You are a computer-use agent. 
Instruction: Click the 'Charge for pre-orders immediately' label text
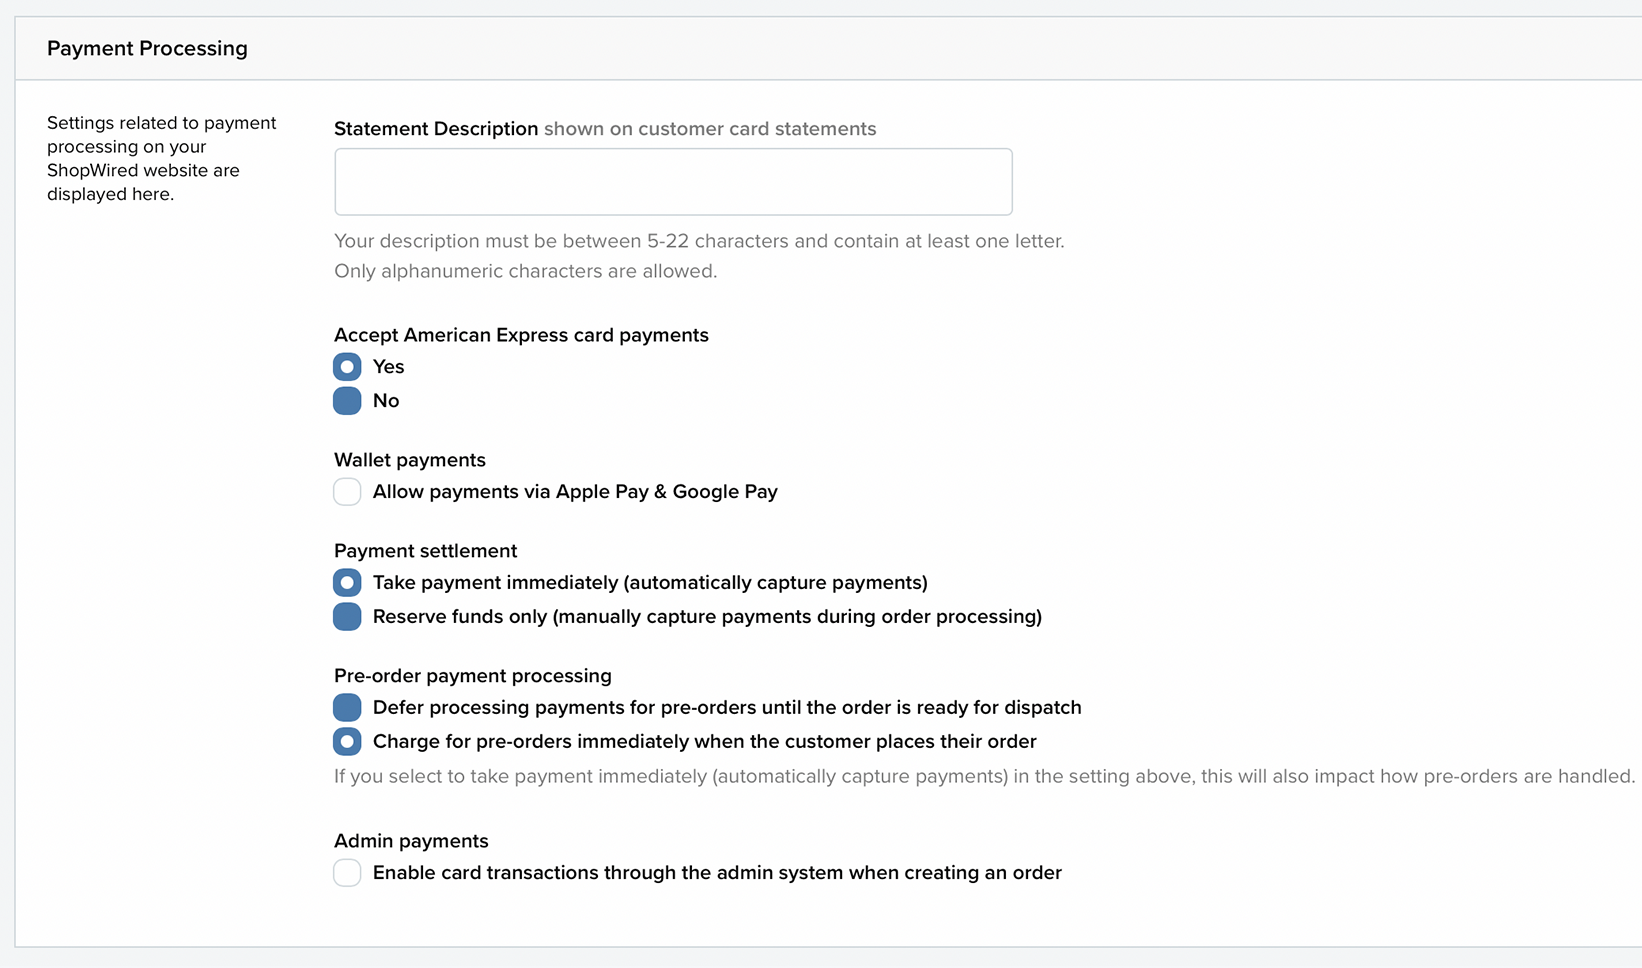pos(704,742)
